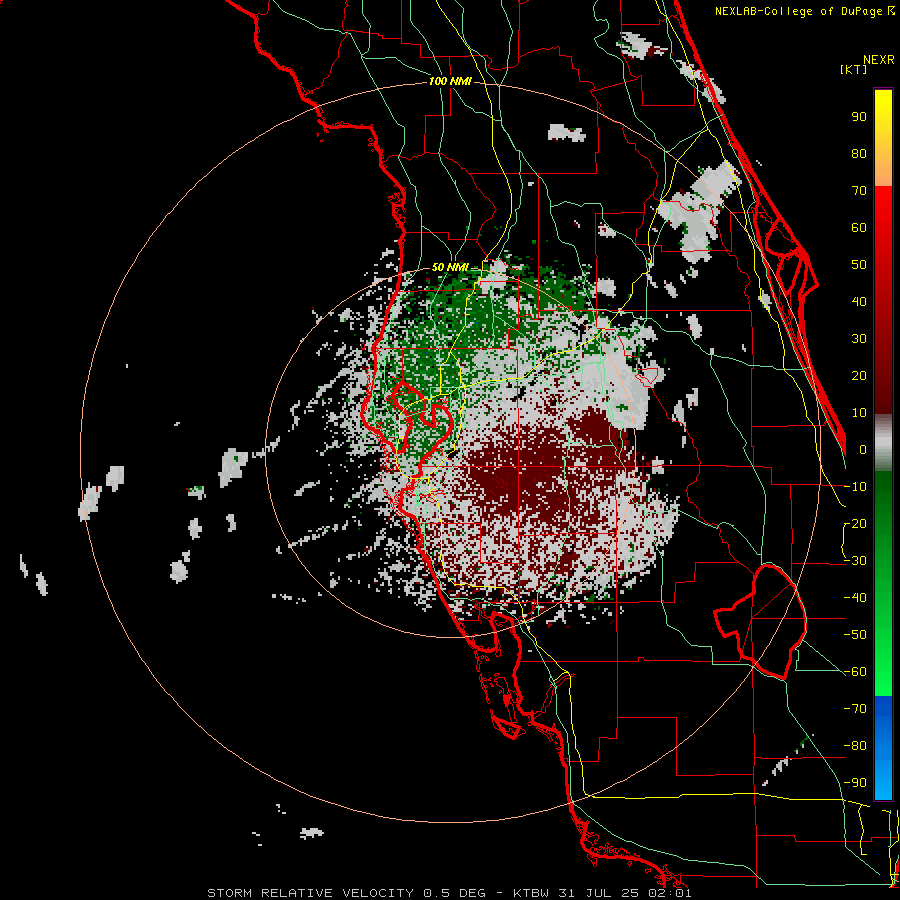
Task: Select the positive 50 scale value
Action: click(859, 265)
